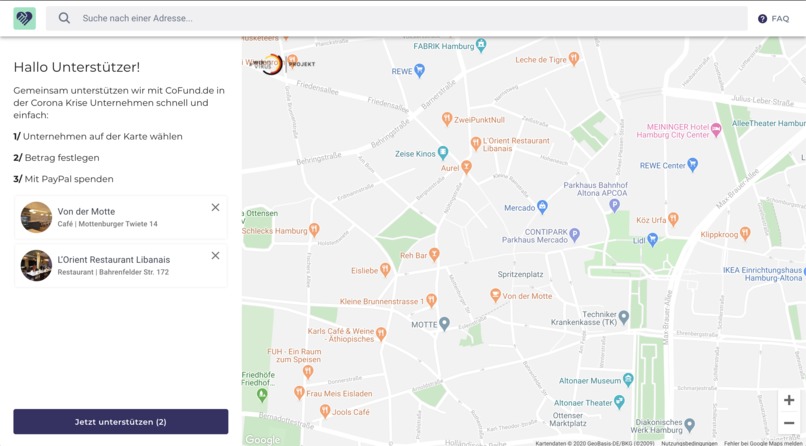This screenshot has width=806, height=446.
Task: Select the Diakonisches Werk Hamburg pin
Action: click(690, 426)
